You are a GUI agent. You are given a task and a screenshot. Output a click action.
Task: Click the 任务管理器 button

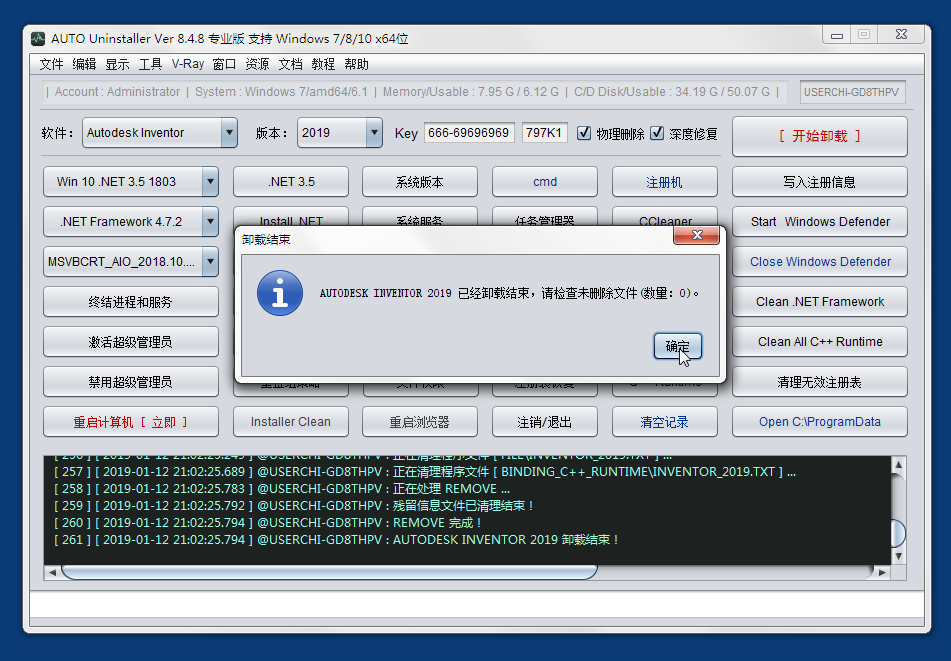click(x=545, y=218)
